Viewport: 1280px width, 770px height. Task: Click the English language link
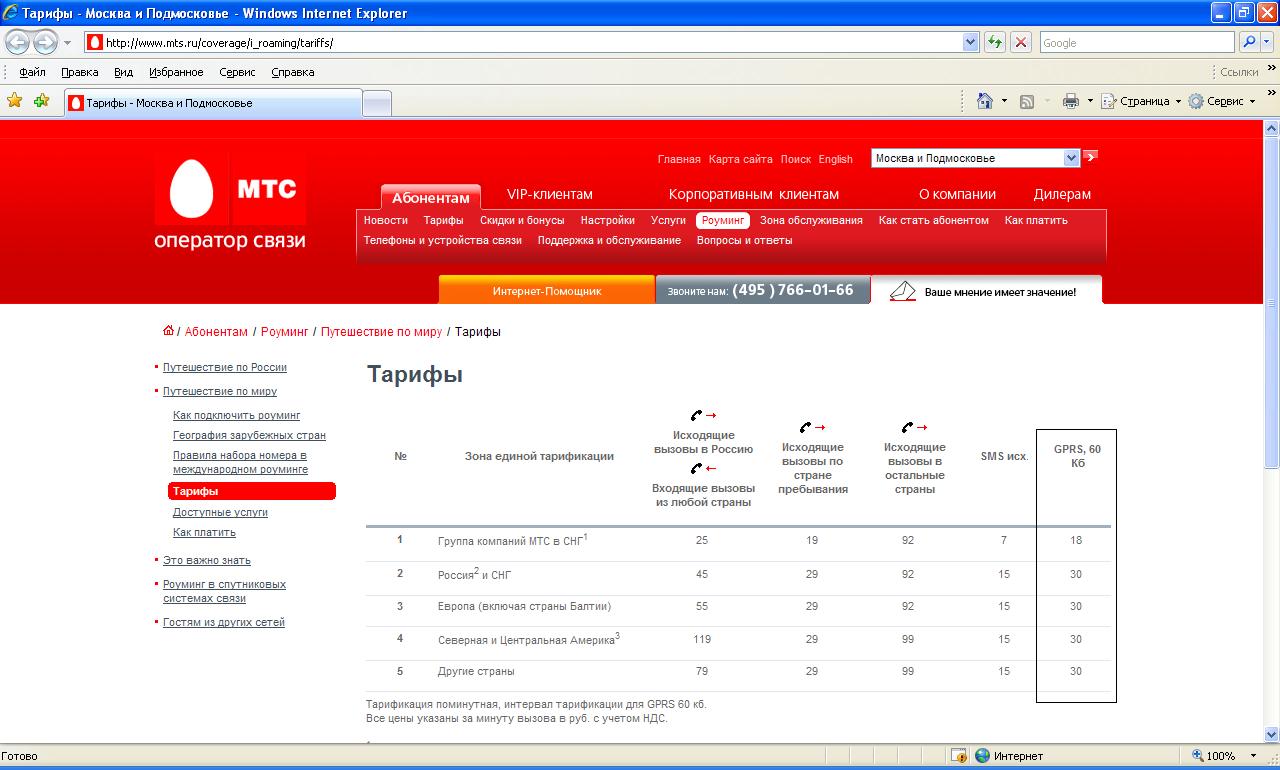point(835,159)
